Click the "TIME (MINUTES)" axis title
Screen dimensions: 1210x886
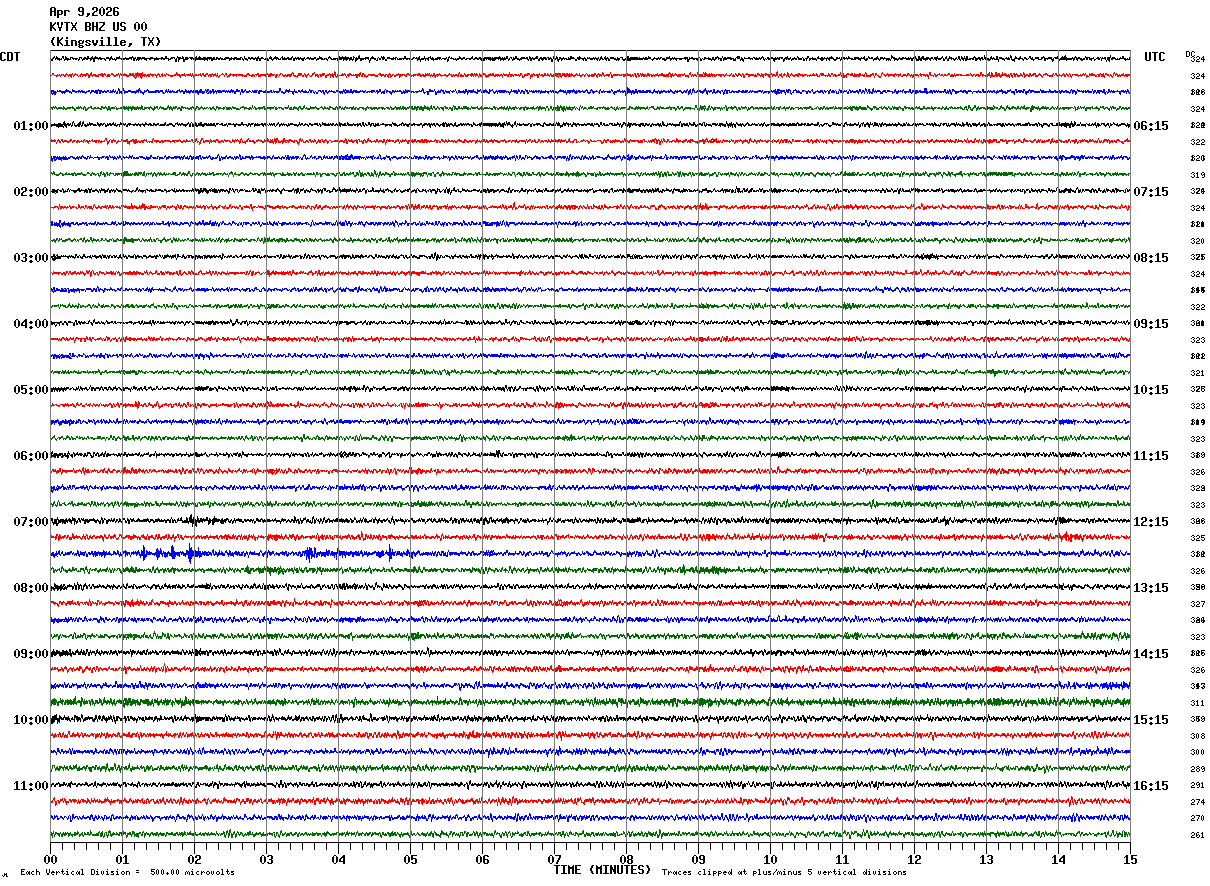tap(602, 870)
